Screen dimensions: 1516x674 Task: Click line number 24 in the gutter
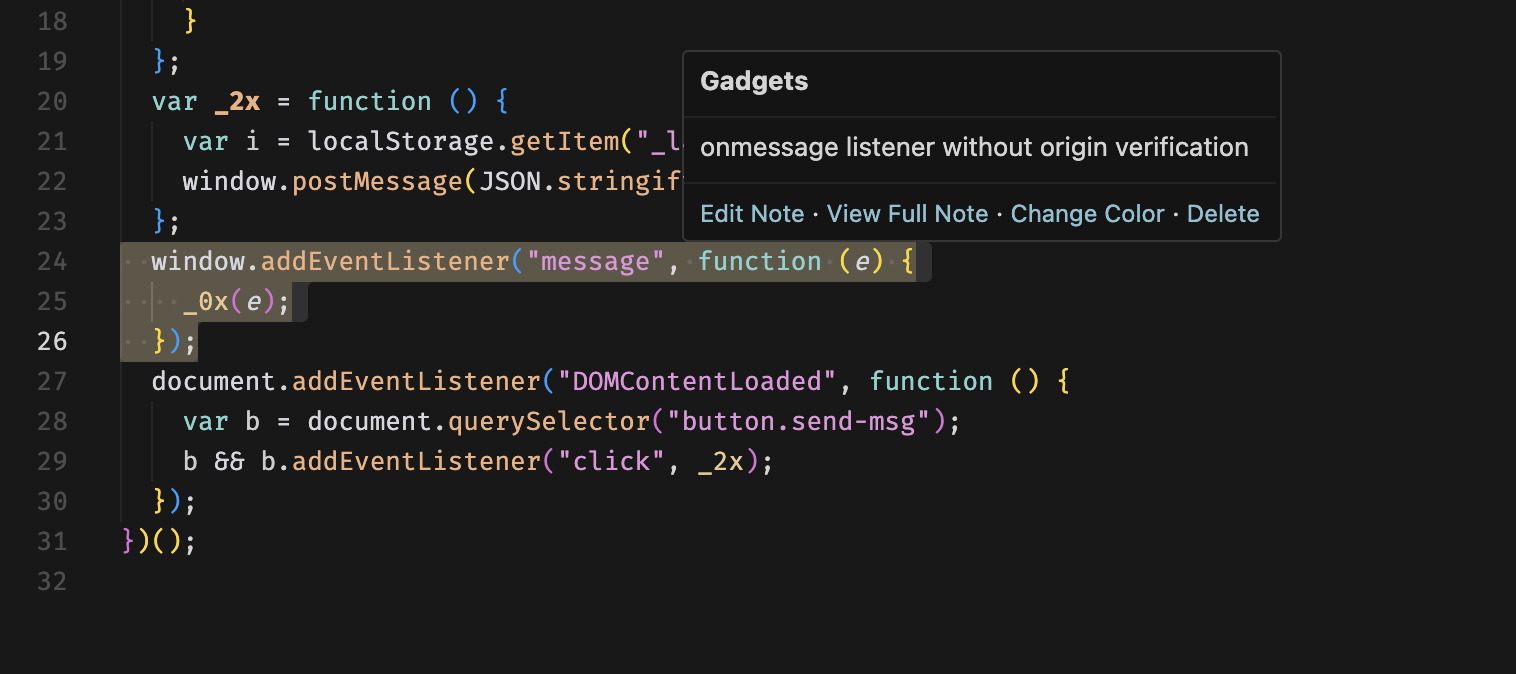52,261
